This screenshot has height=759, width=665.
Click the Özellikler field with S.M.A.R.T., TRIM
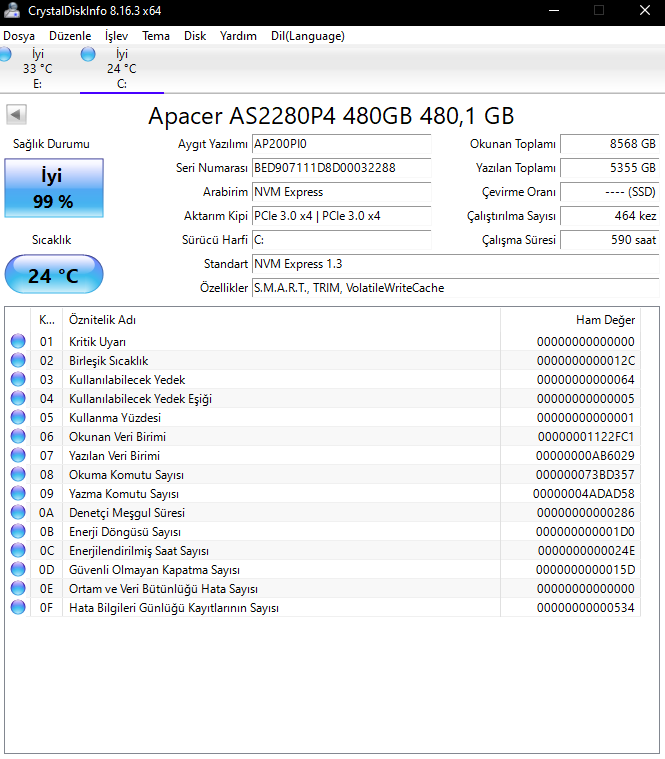[455, 288]
